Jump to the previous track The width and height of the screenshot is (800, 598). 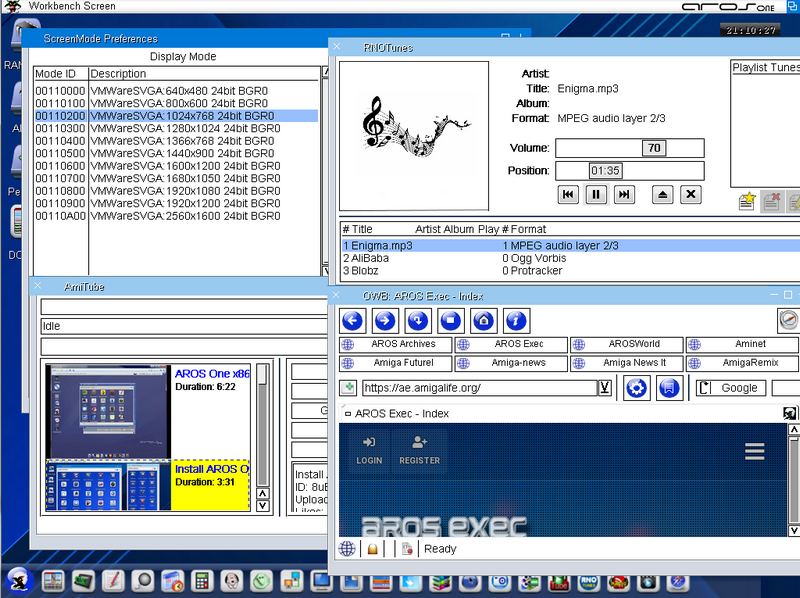tap(568, 195)
